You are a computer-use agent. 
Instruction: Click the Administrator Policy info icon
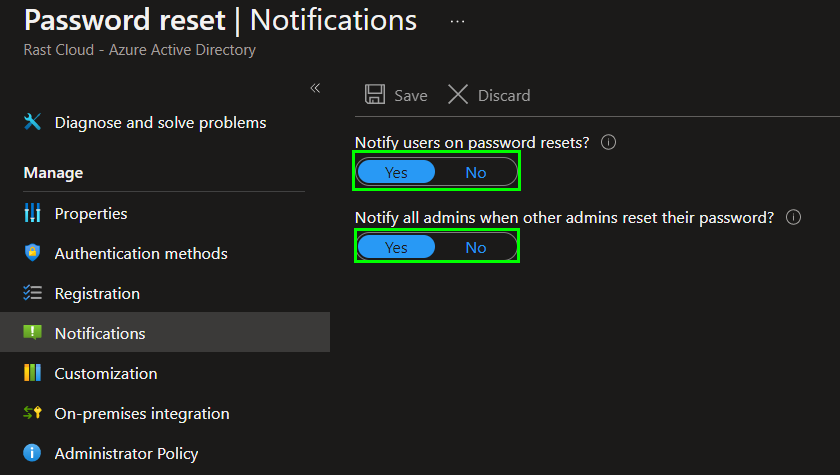coord(32,453)
